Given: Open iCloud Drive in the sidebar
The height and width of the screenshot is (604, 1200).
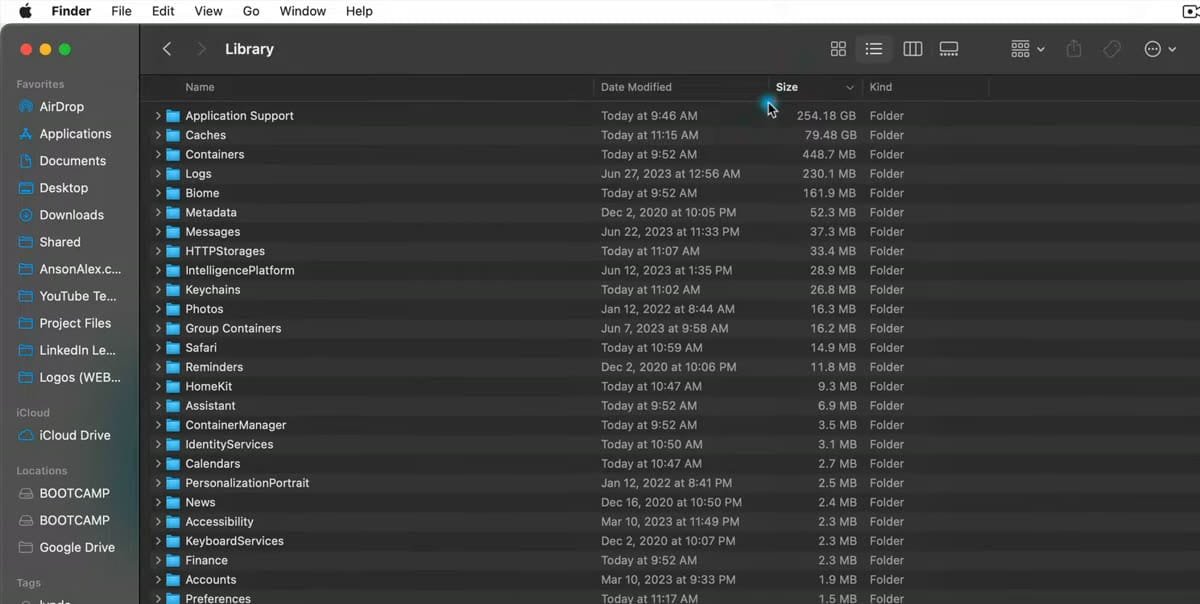Looking at the screenshot, I should [x=65, y=435].
